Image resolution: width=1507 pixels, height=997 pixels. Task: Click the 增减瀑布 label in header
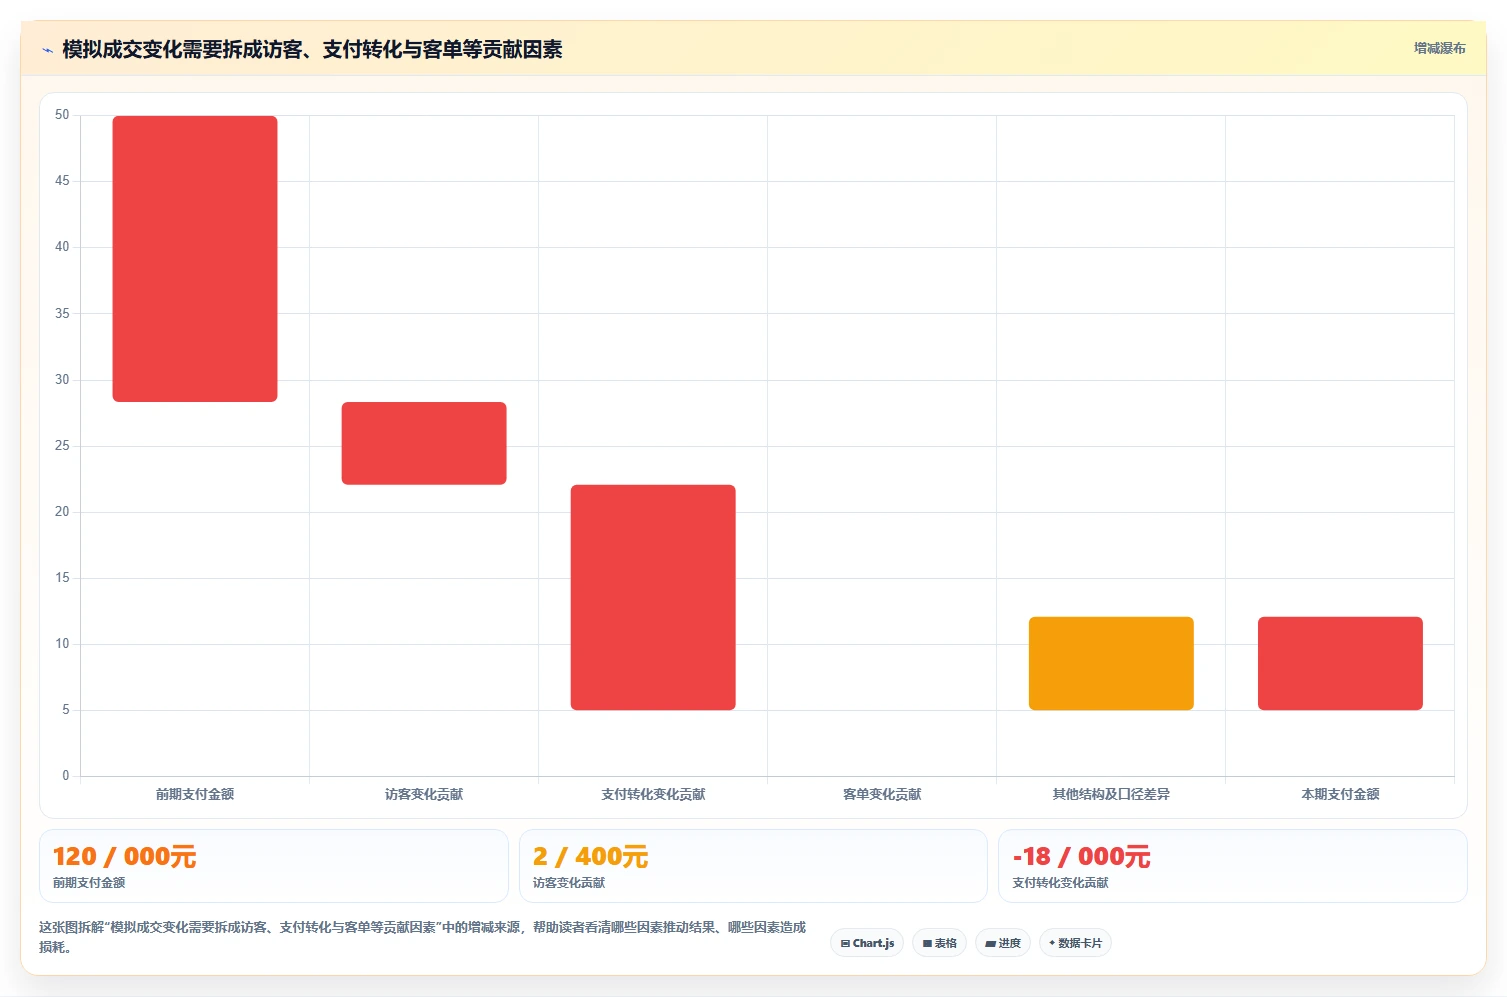[1439, 48]
